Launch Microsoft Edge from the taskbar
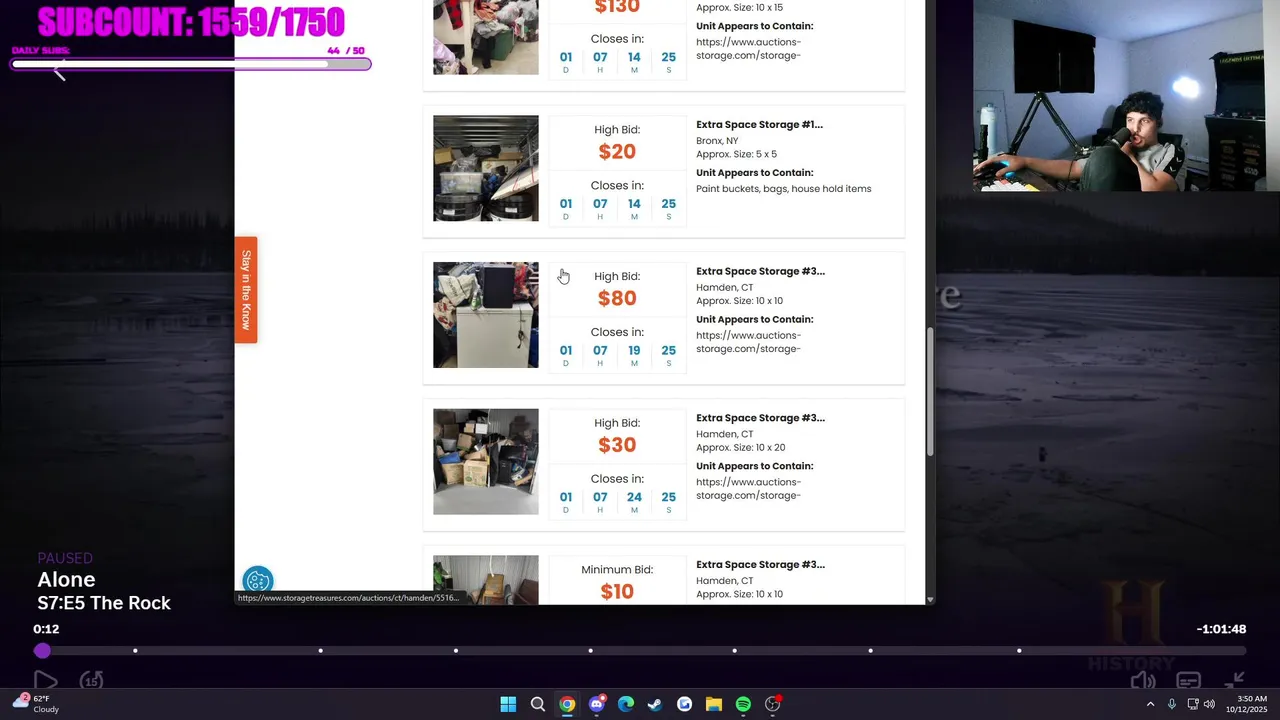Viewport: 1280px width, 720px height. (626, 704)
